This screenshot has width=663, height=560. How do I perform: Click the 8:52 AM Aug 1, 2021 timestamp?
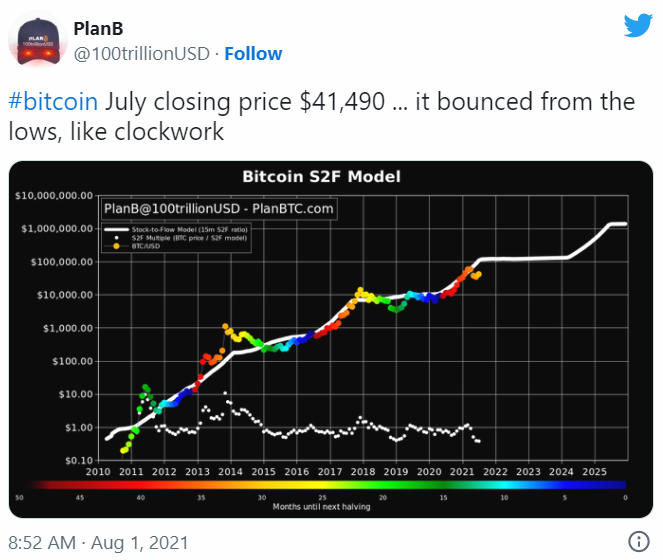[x=98, y=542]
